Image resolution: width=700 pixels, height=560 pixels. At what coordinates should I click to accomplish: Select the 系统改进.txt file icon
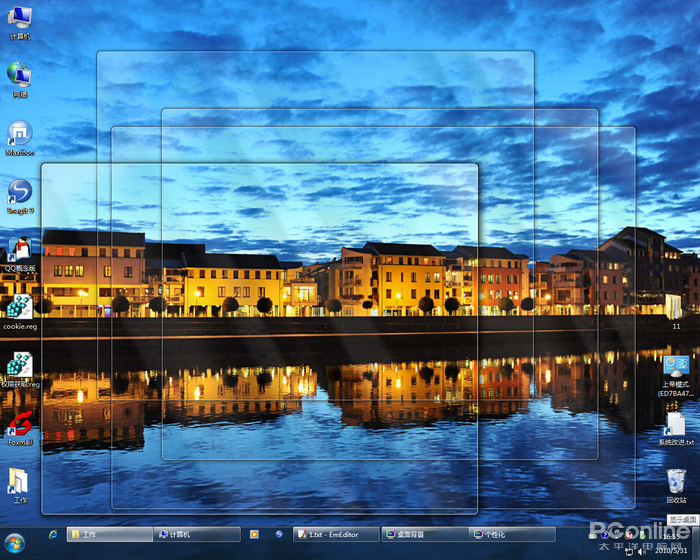pyautogui.click(x=676, y=429)
